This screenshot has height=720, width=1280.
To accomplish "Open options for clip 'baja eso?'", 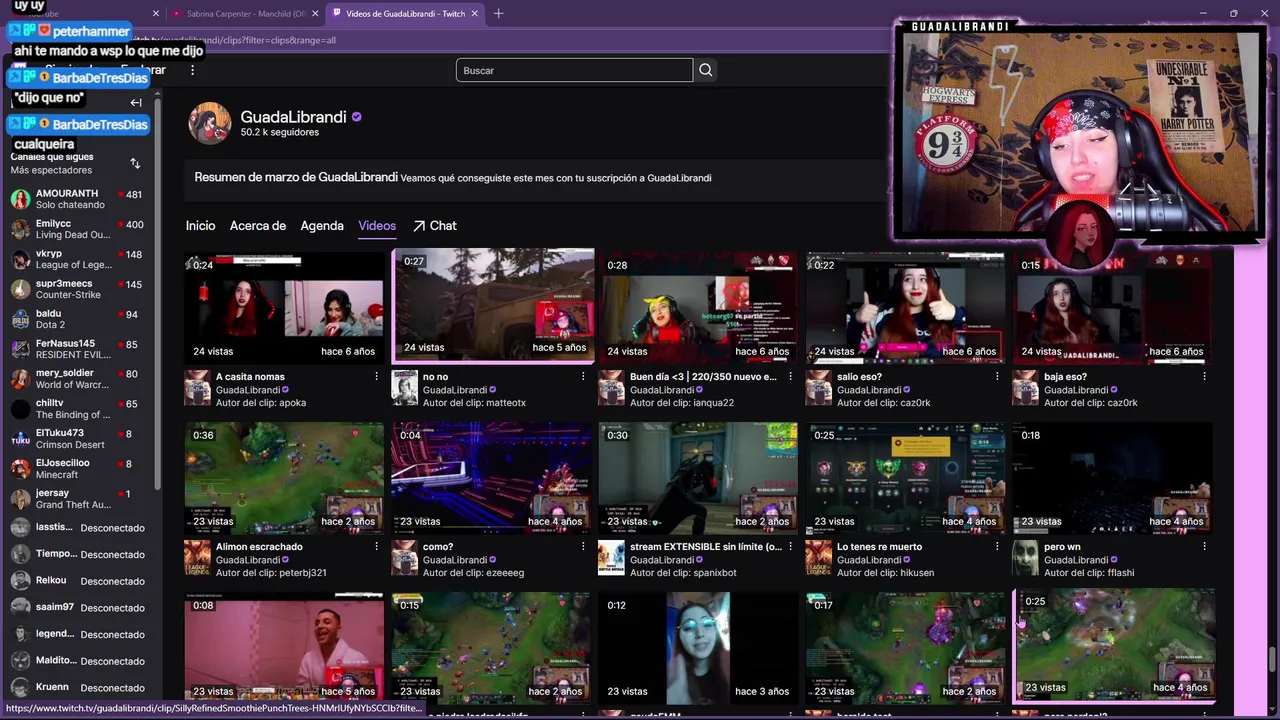I will 1204,377.
